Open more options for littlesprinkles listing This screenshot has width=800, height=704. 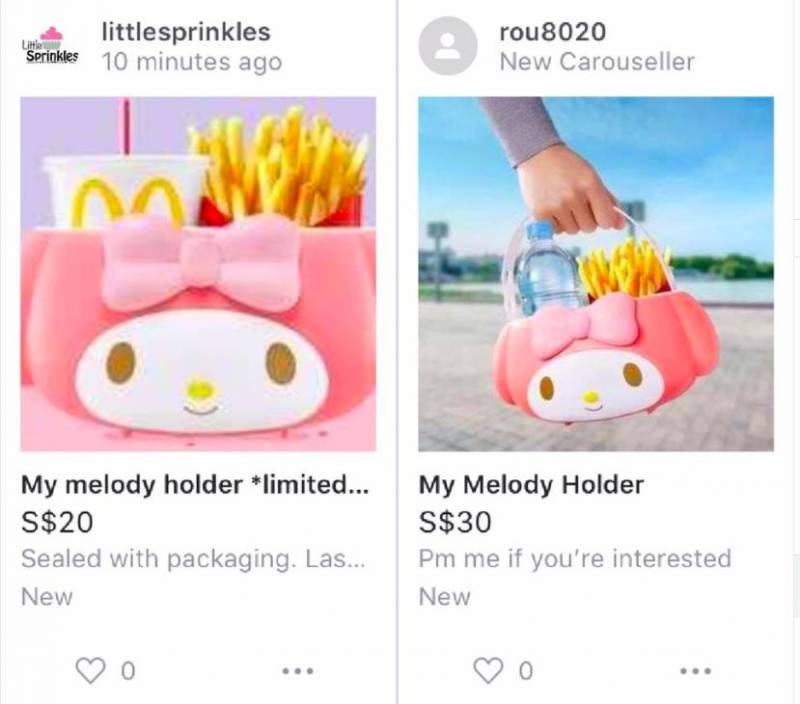298,671
